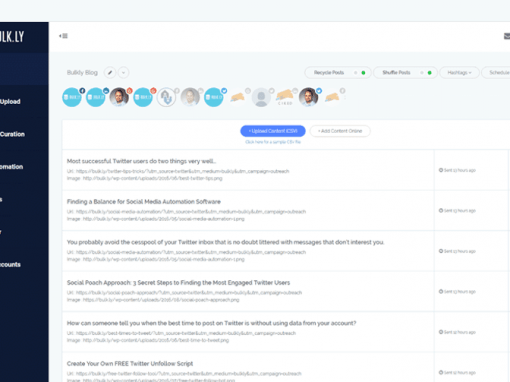Toggle the Recycle Posts switch
This screenshot has height=382, width=510.
click(360, 73)
